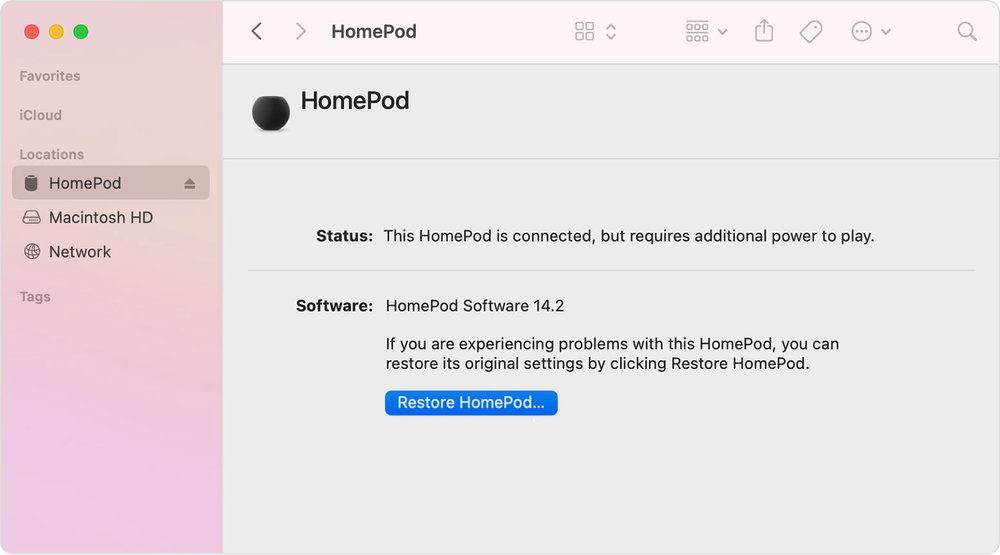The width and height of the screenshot is (1000, 555).
Task: Select HomePod in the sidebar
Action: (x=85, y=183)
